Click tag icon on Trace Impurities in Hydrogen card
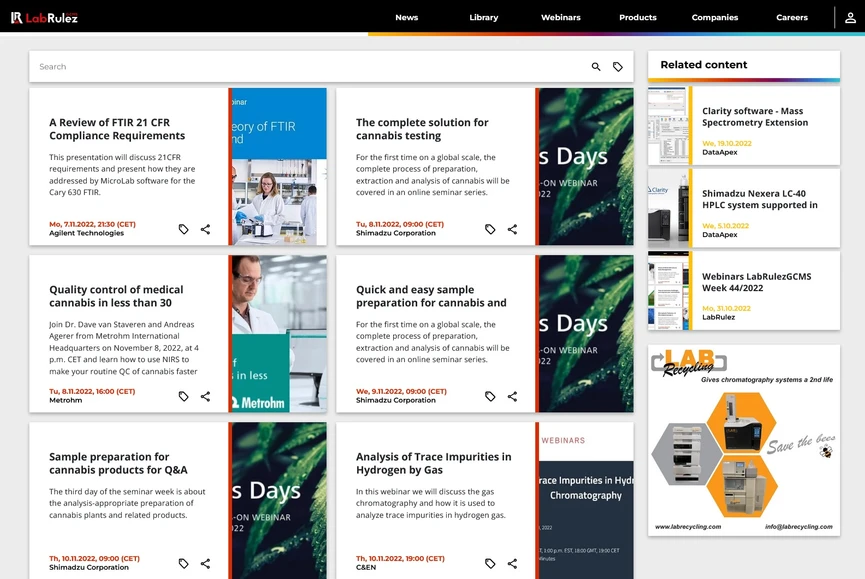 coord(490,563)
